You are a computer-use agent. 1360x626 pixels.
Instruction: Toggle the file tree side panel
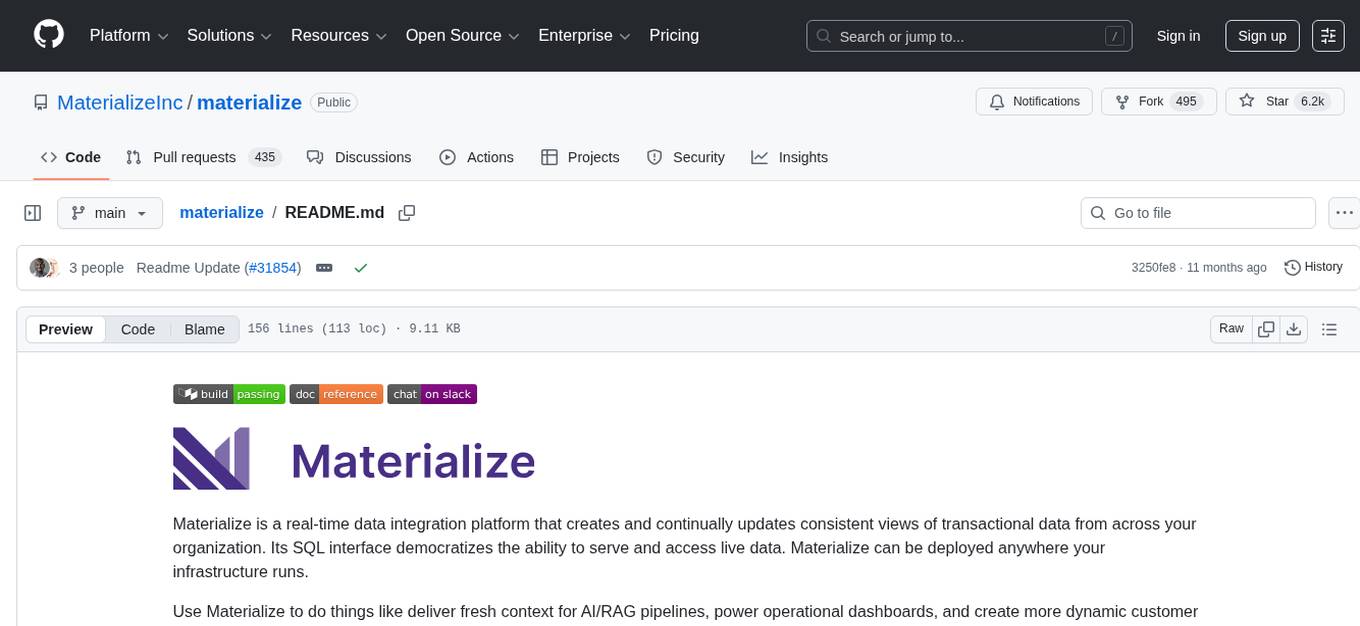tap(32, 212)
